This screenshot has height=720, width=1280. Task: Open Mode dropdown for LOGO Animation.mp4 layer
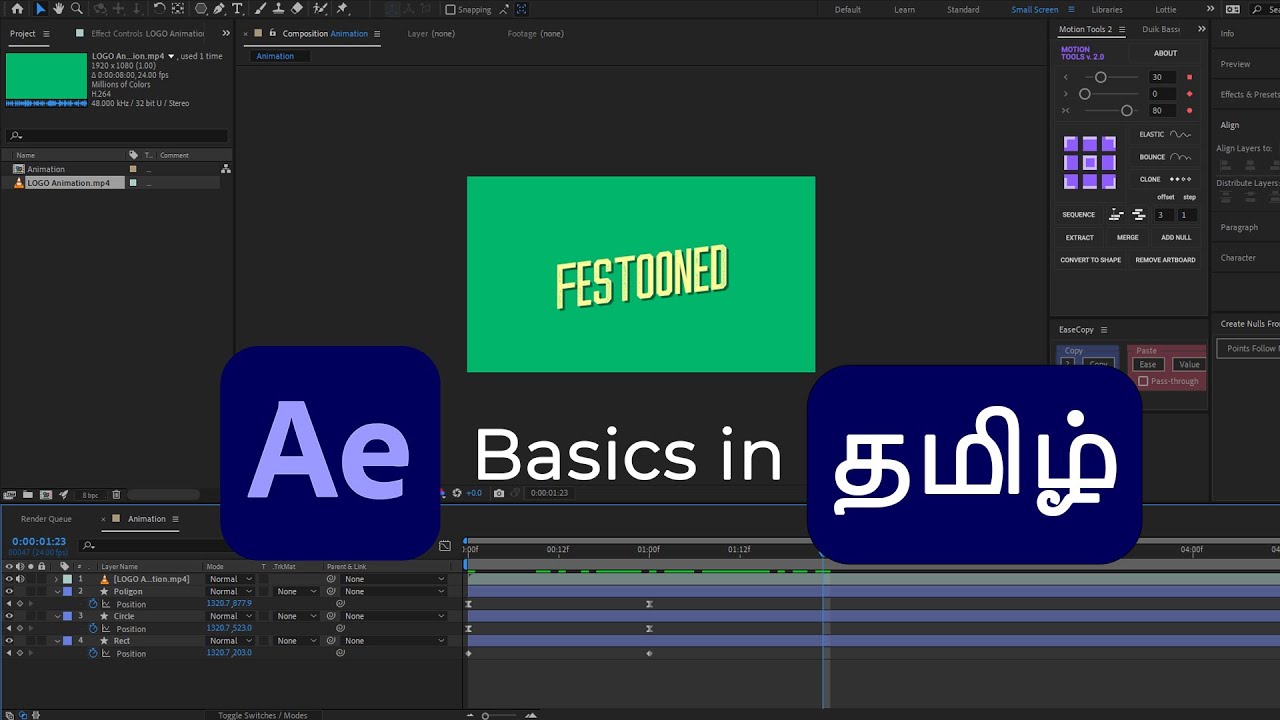tap(230, 579)
